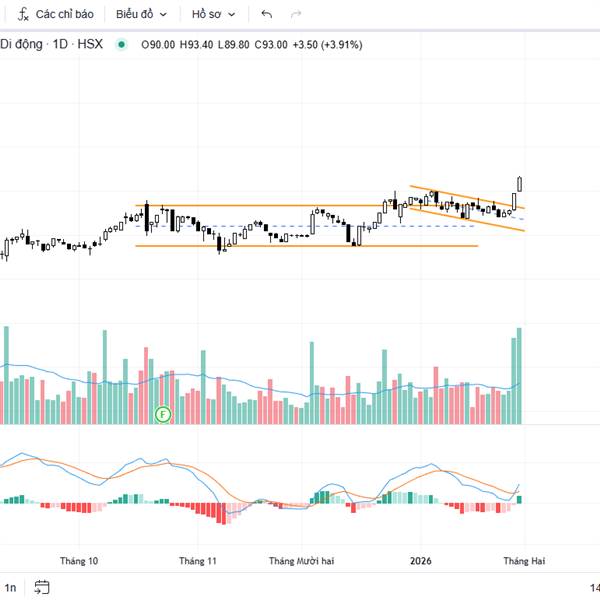Screen dimensions: 600x600
Task: Open the go-to-date calendar icon
Action: 41,587
